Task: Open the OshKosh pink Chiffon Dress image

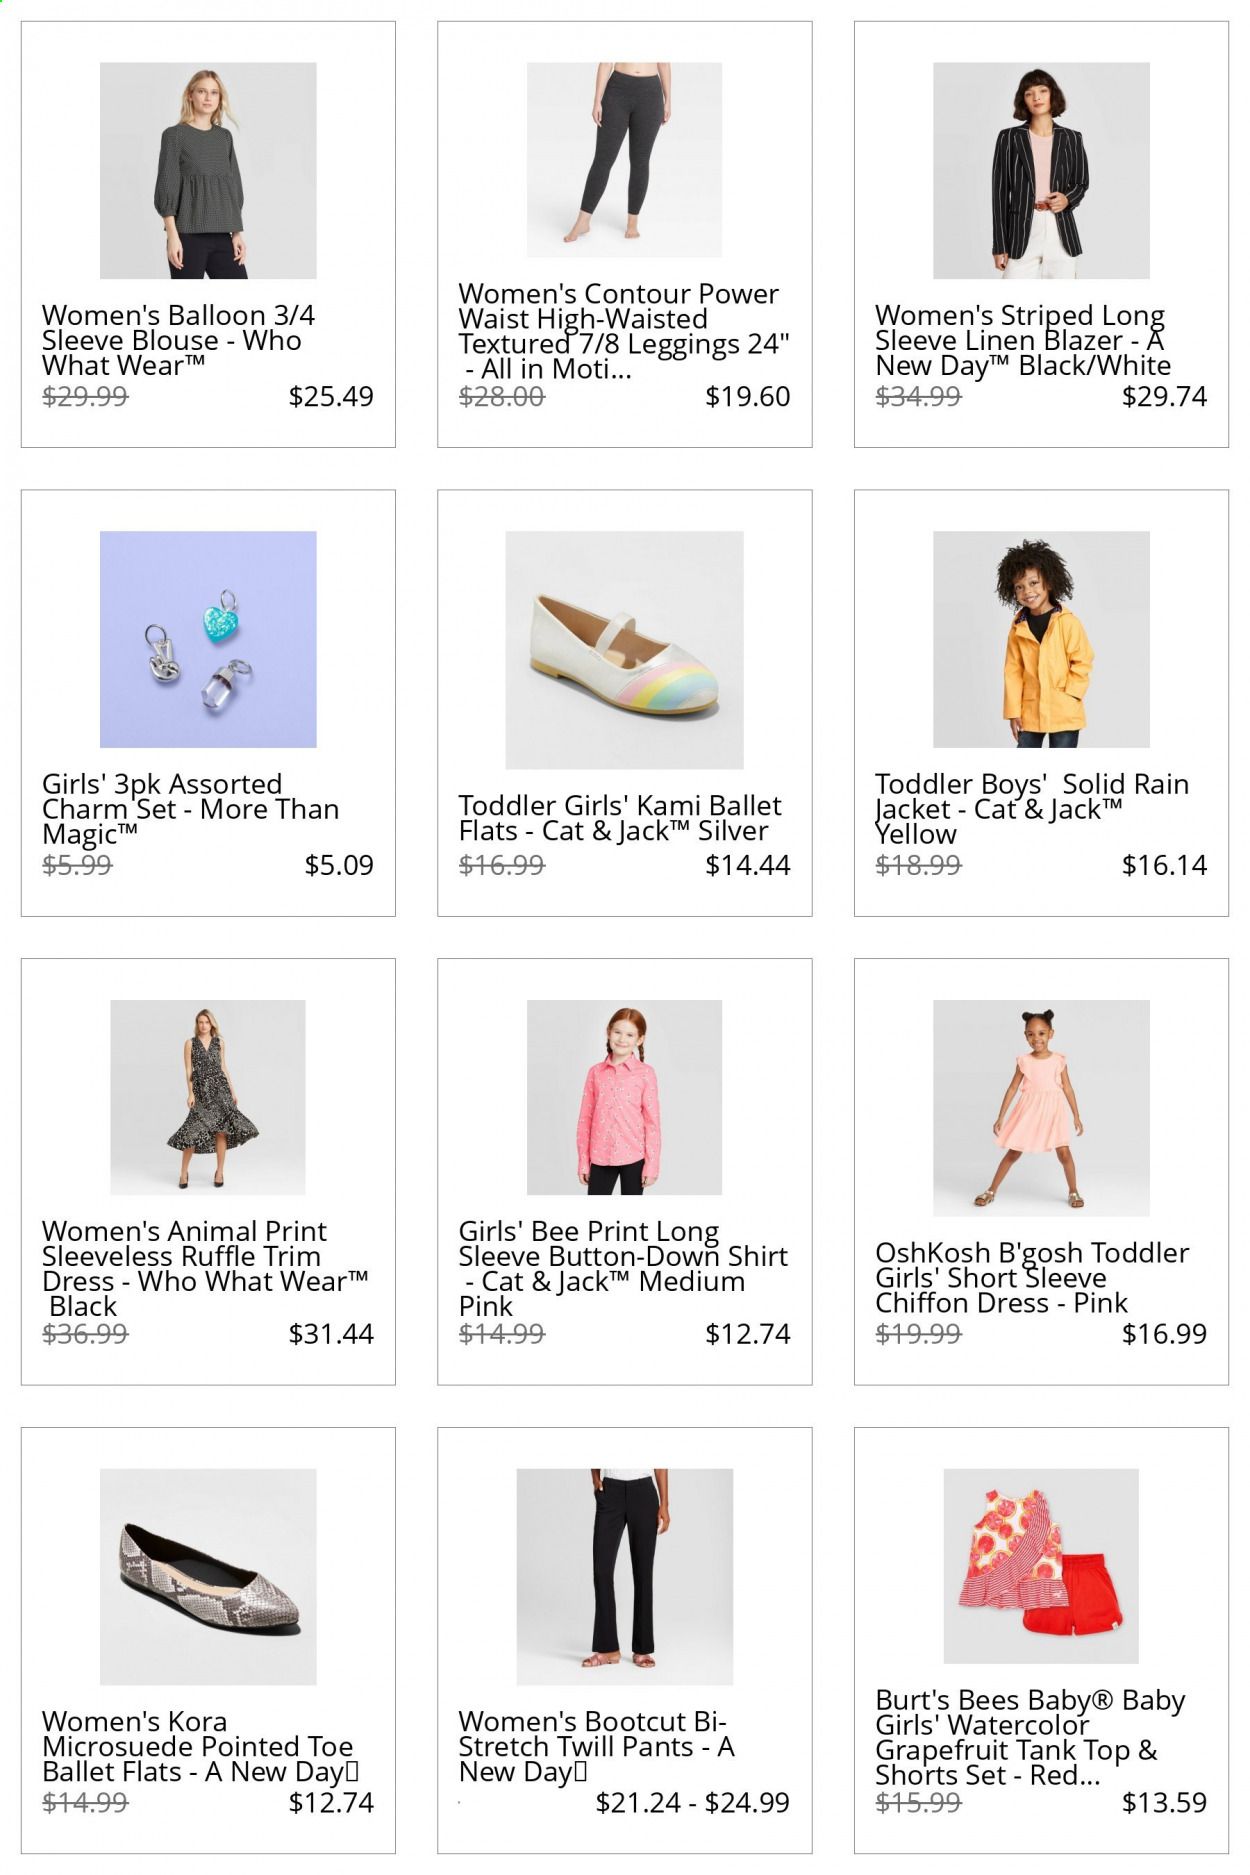Action: pyautogui.click(x=1041, y=1108)
